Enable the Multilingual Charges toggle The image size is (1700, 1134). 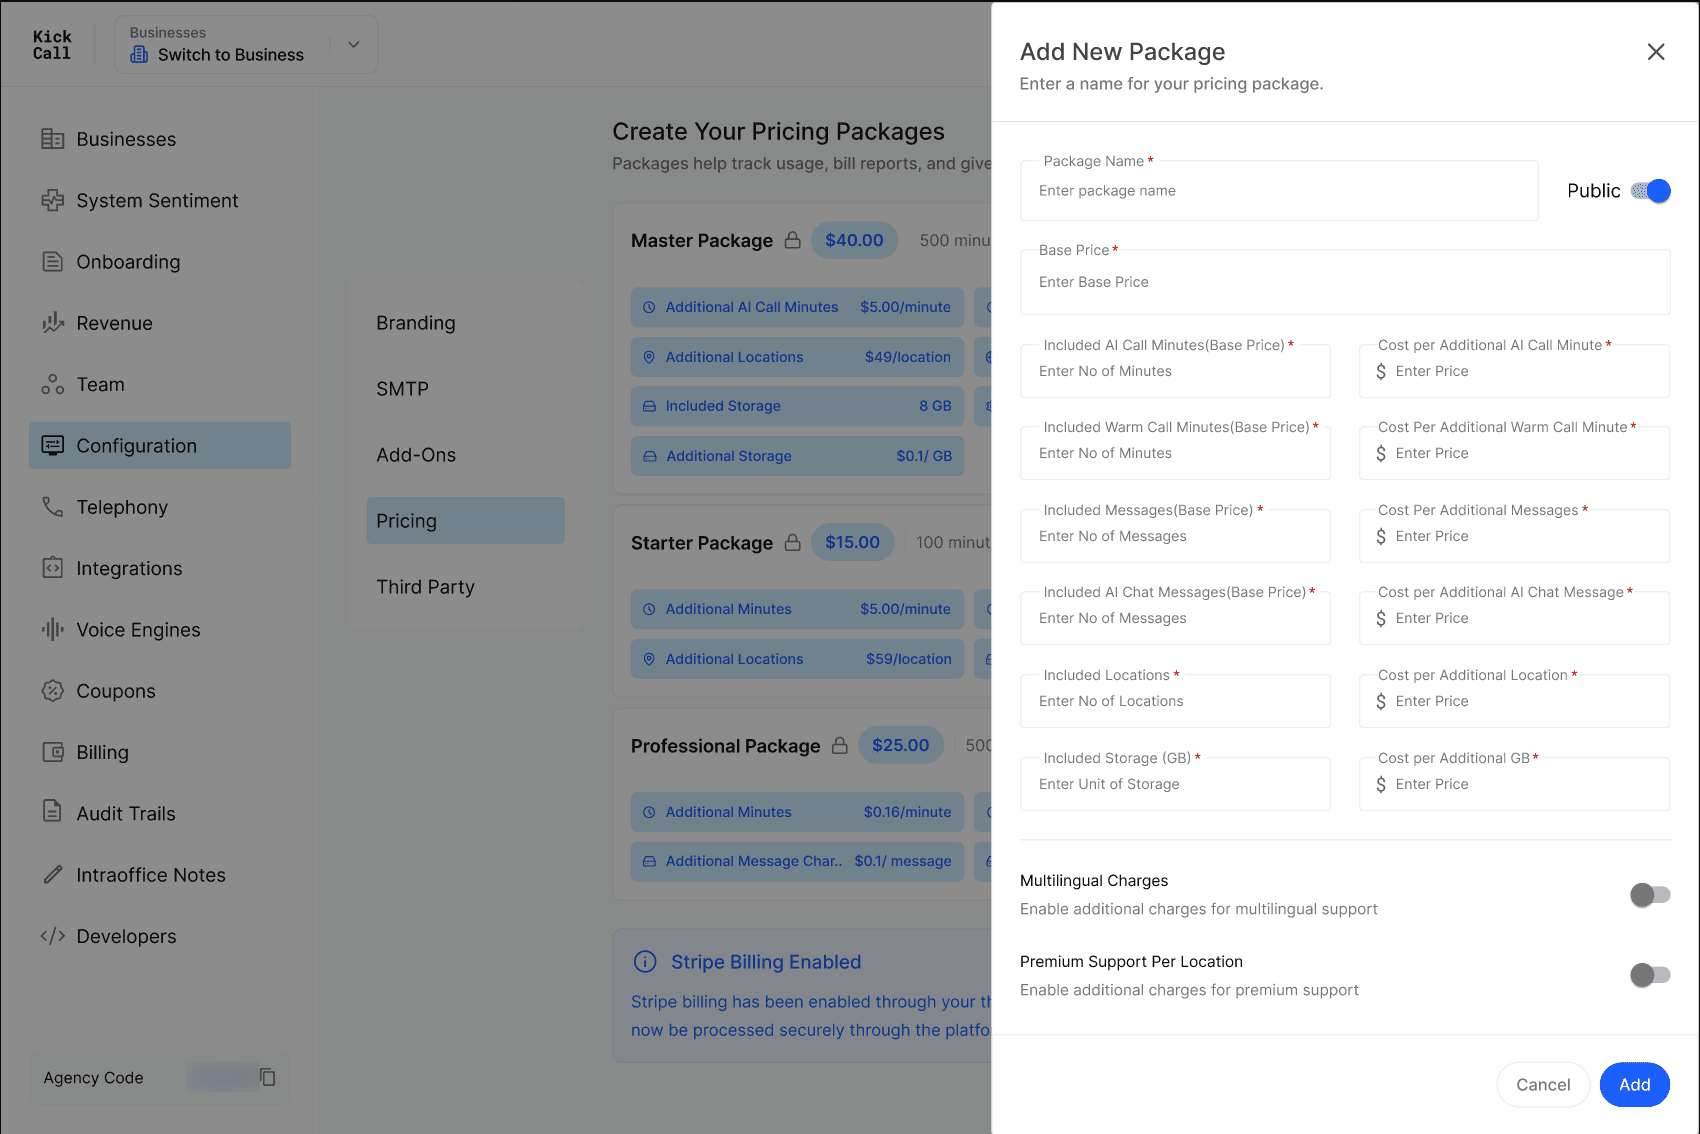[x=1650, y=895]
